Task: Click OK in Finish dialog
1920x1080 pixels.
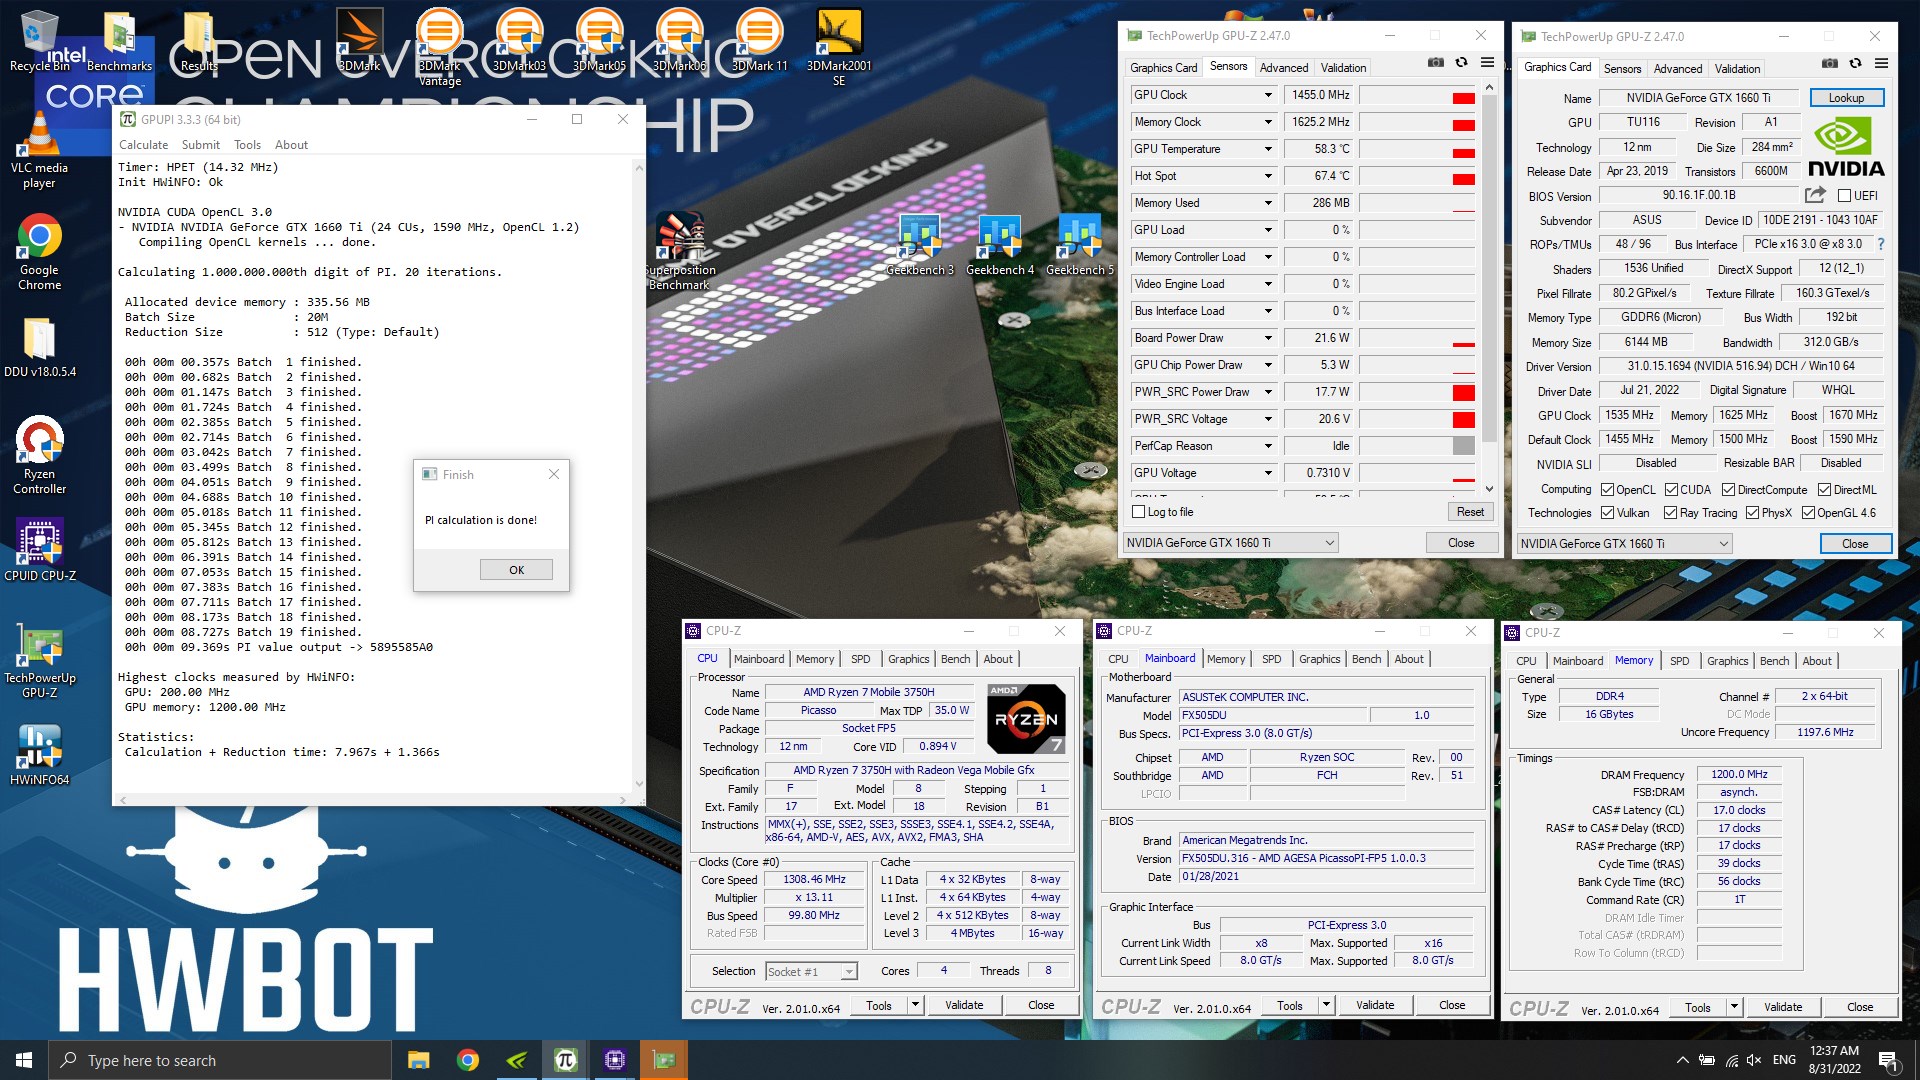Action: click(516, 570)
